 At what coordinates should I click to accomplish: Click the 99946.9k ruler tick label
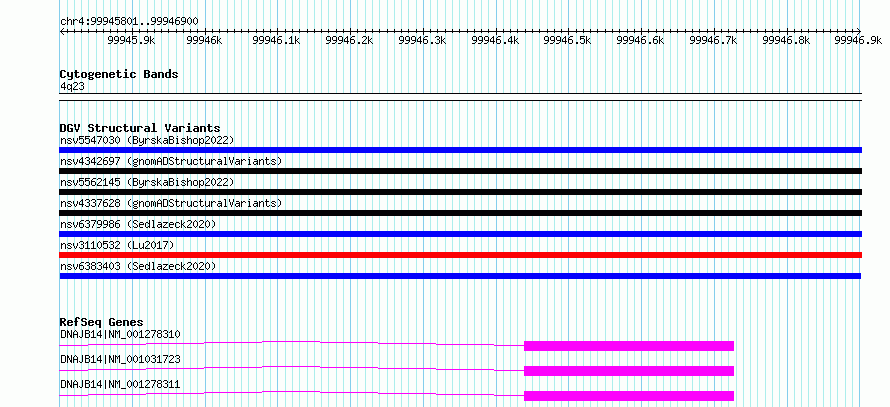[x=859, y=40]
